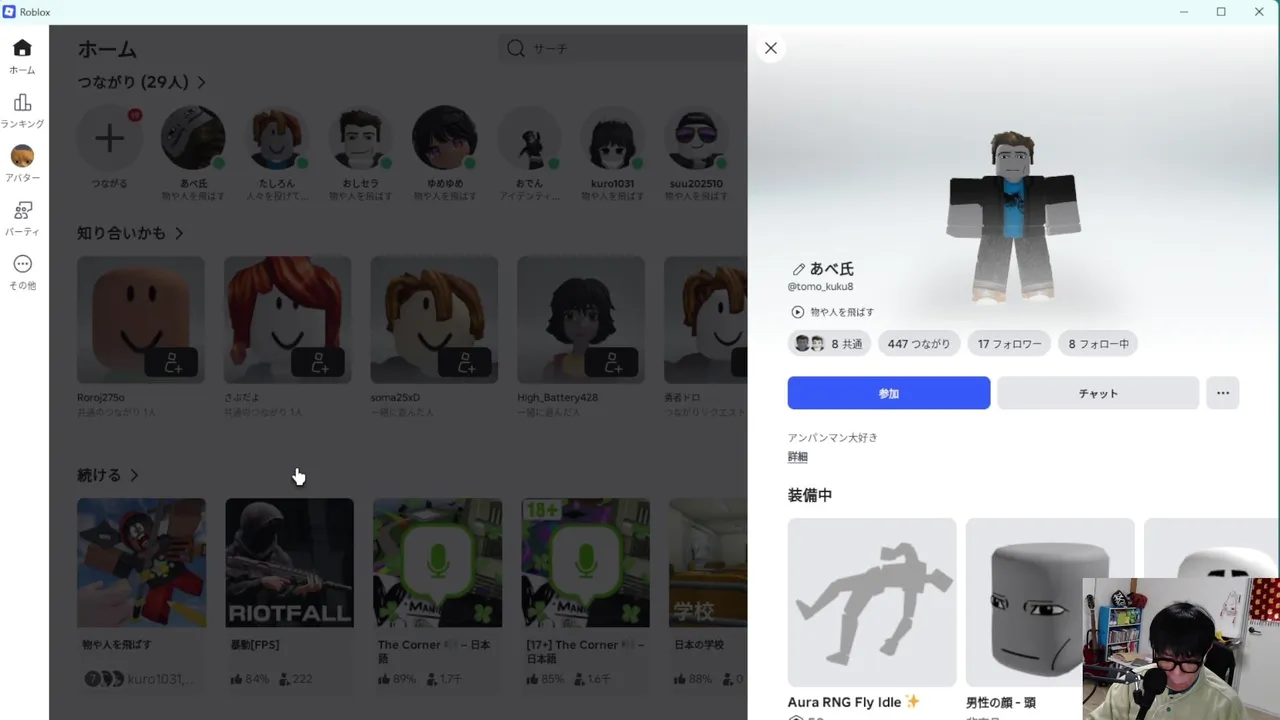Open さぶだよ suggested profile card
This screenshot has width=1280, height=720.
287,320
